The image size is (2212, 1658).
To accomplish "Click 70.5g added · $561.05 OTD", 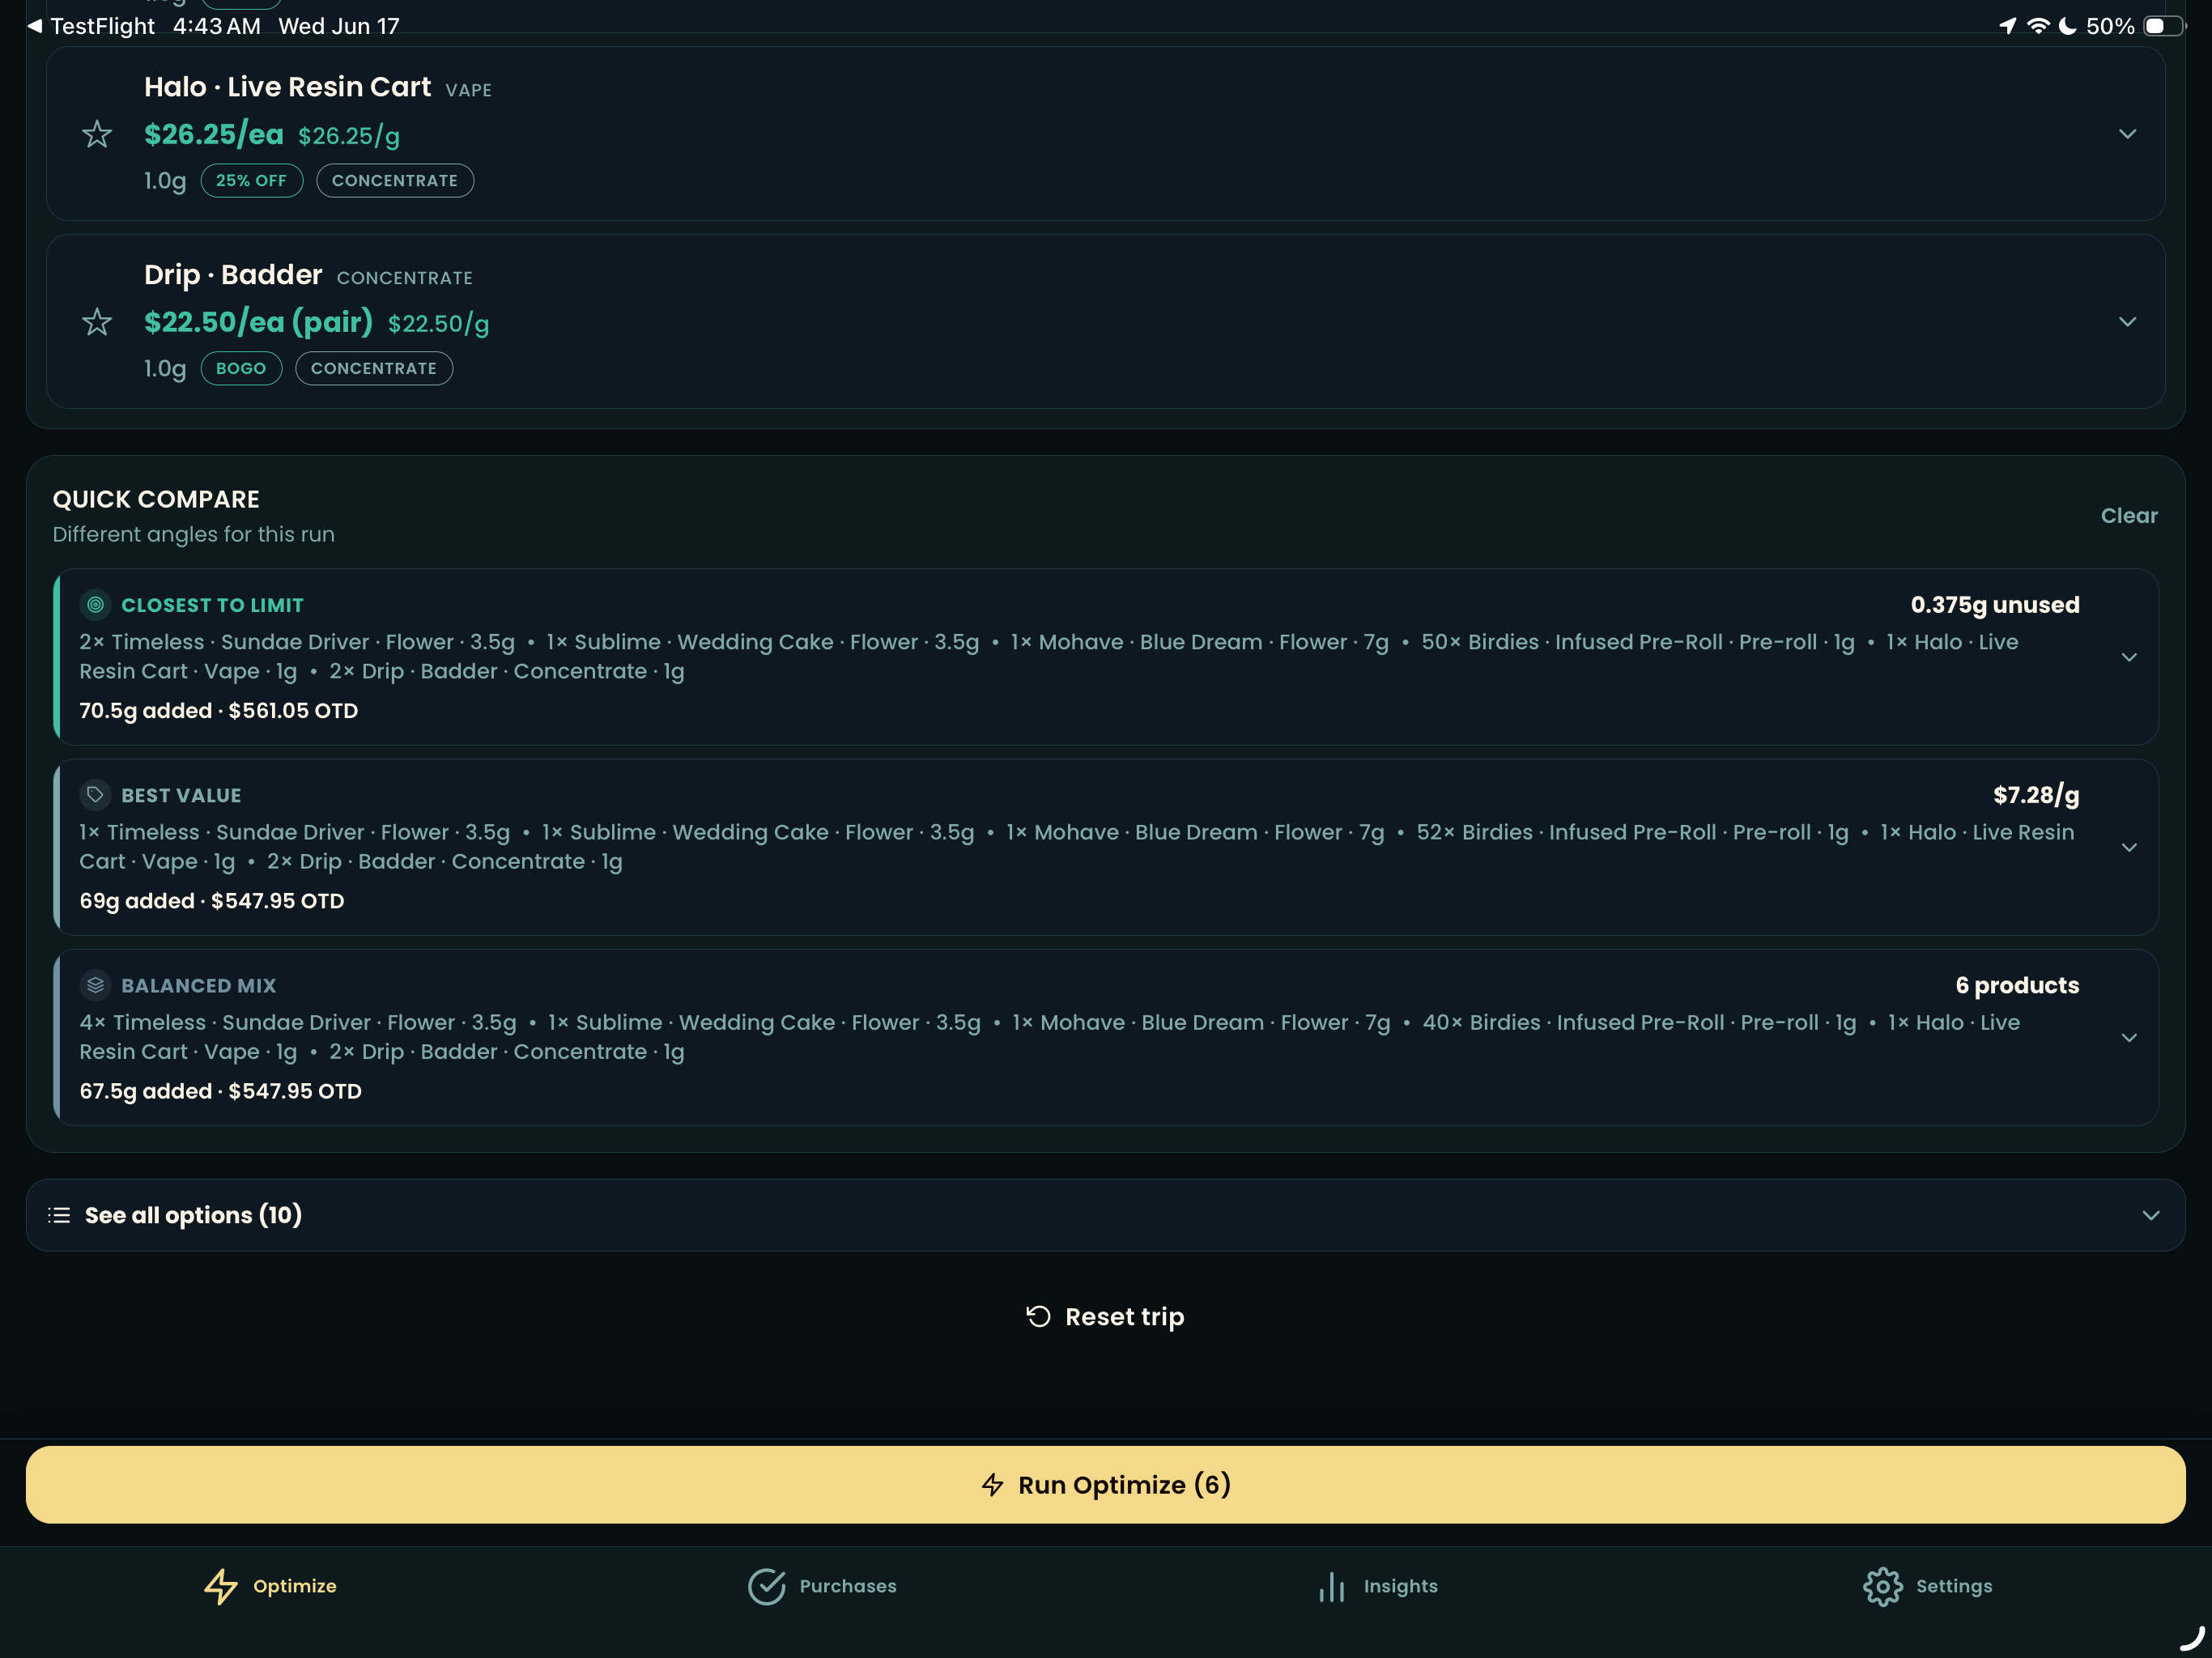I will coord(219,711).
